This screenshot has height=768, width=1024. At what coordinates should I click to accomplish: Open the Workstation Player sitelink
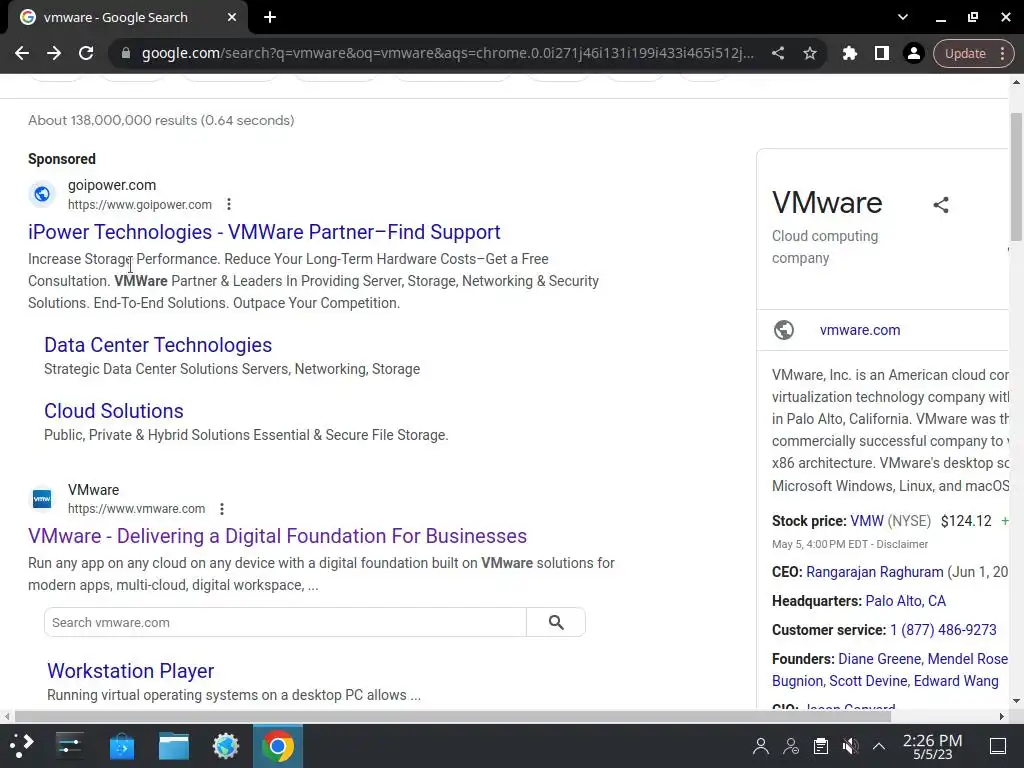(131, 671)
